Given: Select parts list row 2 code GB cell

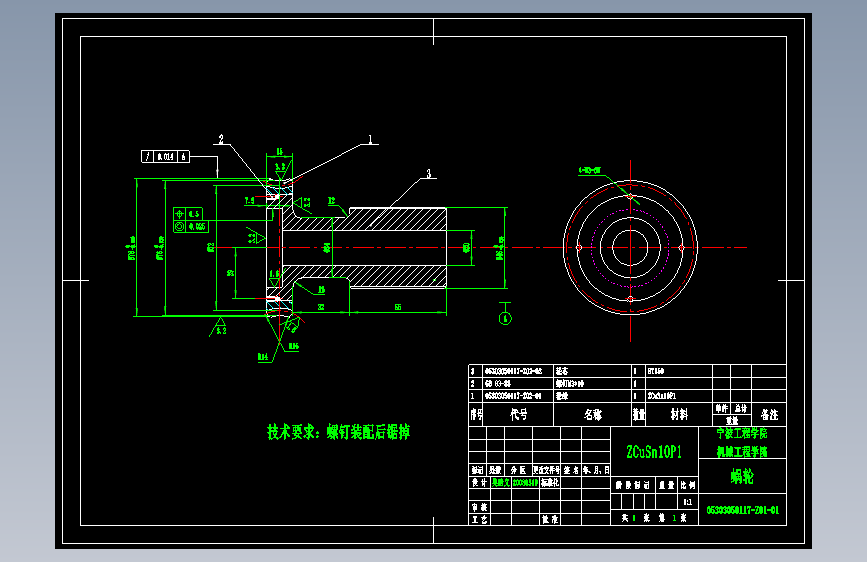Looking at the screenshot, I should point(518,383).
